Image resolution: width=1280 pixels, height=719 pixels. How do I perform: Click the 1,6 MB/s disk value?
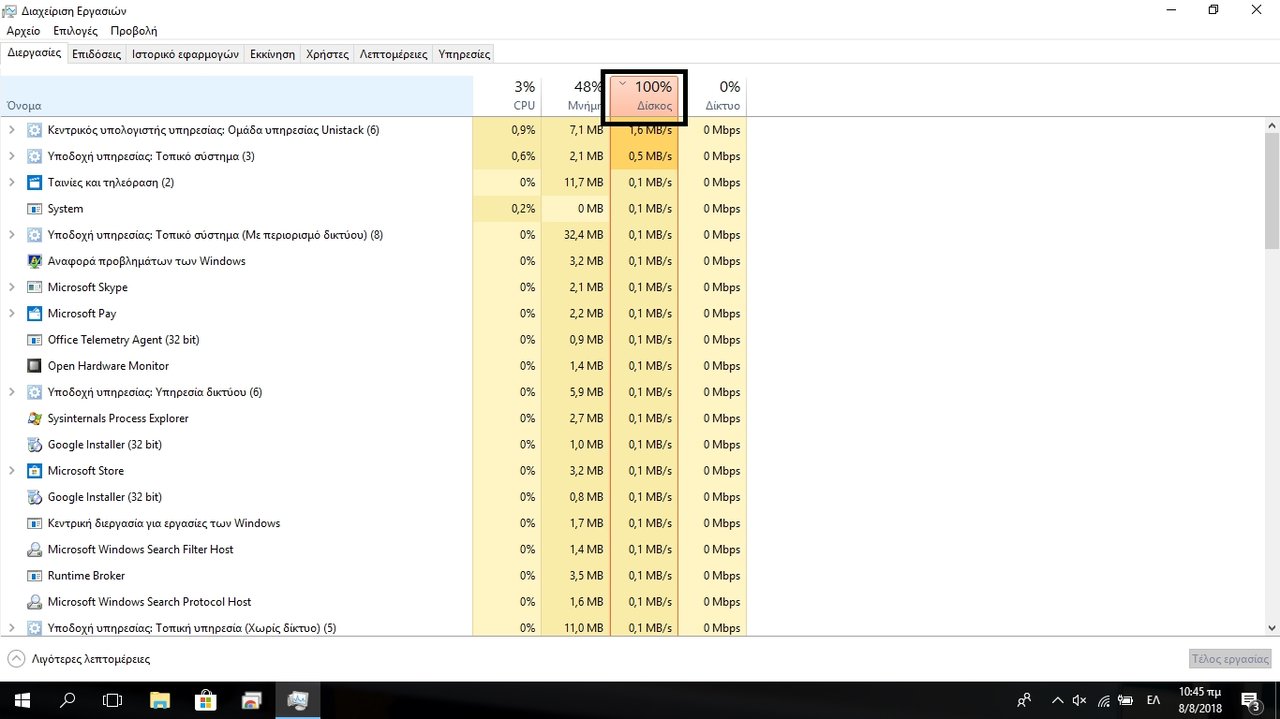651,130
